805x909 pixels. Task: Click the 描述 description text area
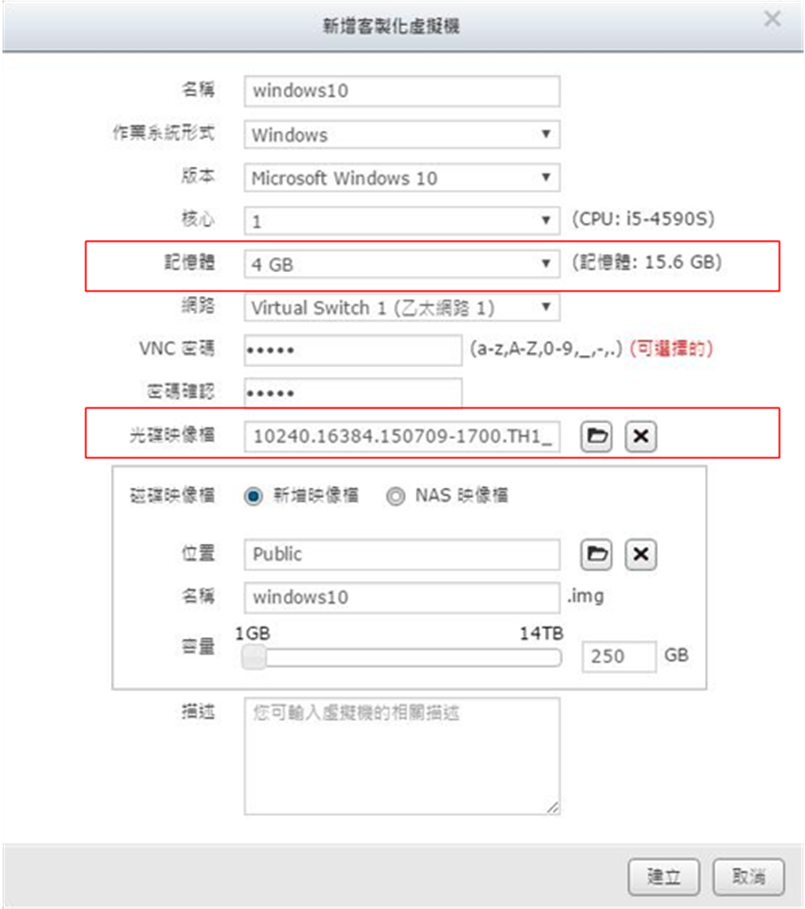tap(401, 756)
